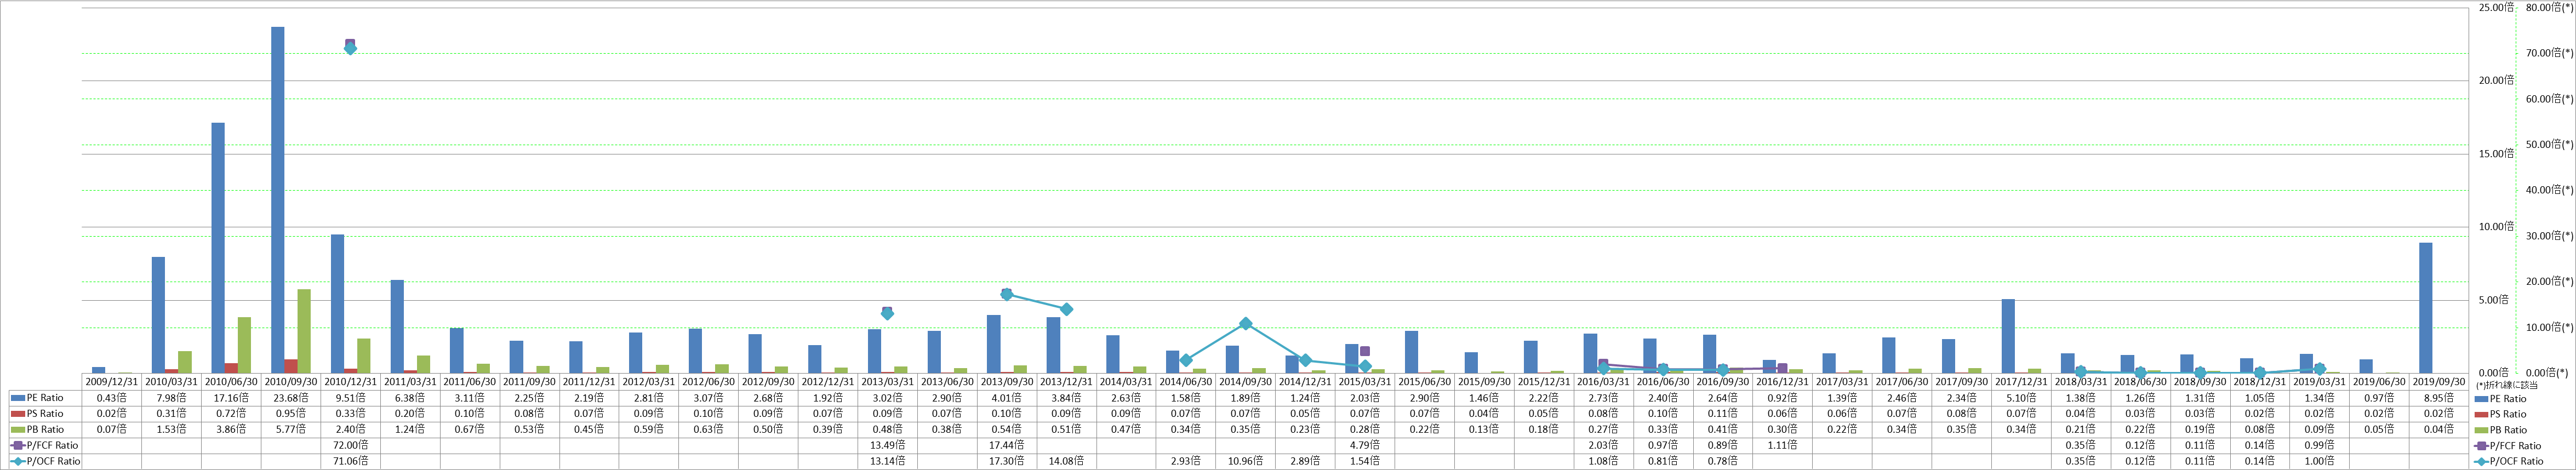Screen dimensions: 2576x470
Task: Click the 0.43倍 PE value cell
Action: tap(112, 398)
